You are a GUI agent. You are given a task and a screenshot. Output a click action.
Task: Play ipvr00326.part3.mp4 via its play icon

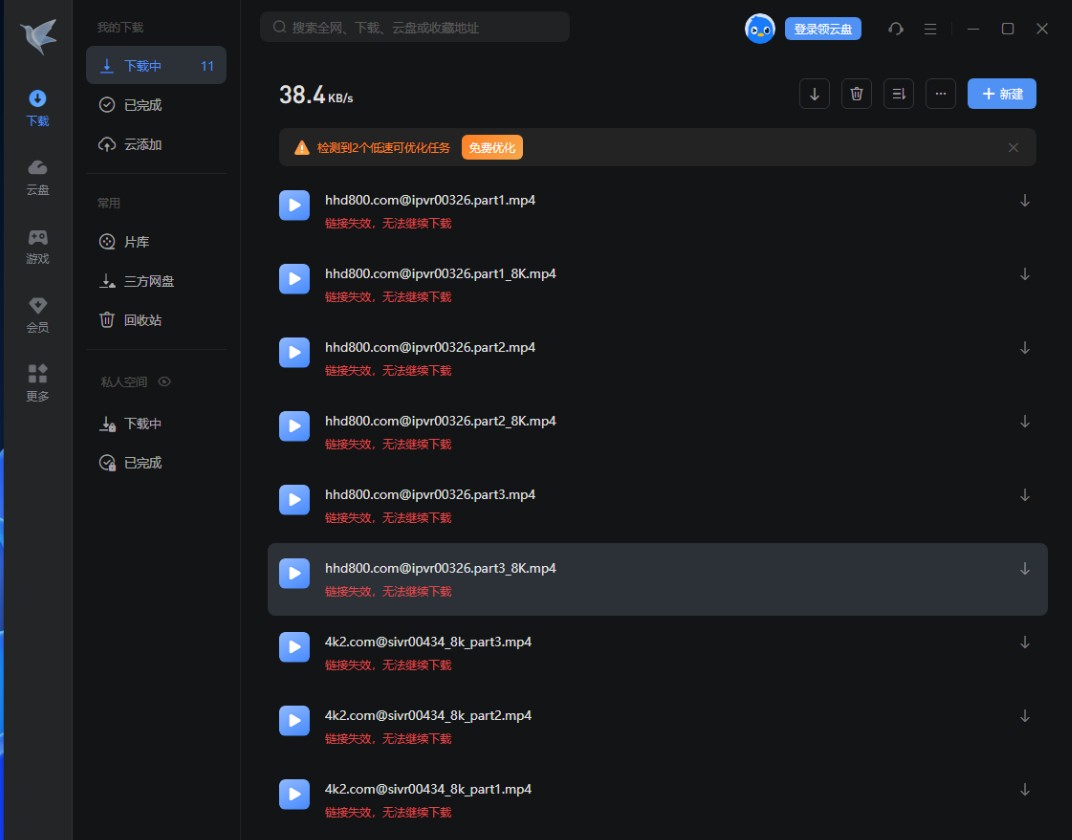click(x=295, y=500)
